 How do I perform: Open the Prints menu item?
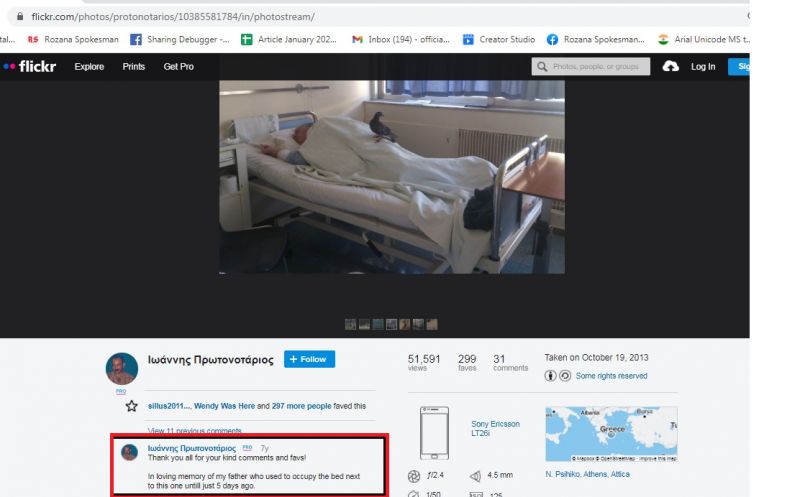point(133,66)
